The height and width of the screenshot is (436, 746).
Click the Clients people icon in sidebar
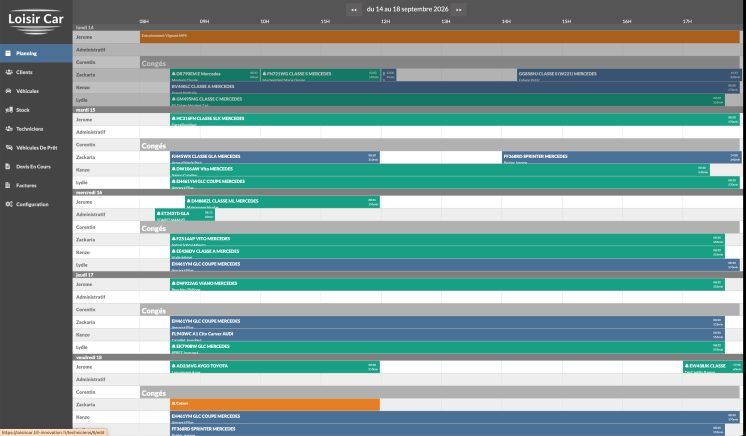click(x=9, y=72)
